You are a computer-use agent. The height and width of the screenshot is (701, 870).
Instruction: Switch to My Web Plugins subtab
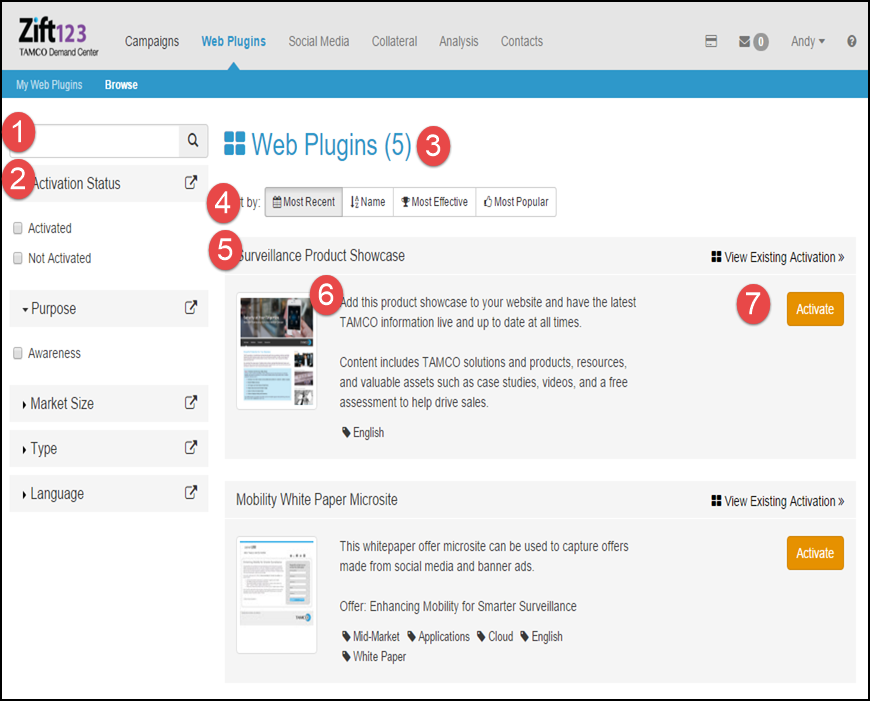click(49, 85)
